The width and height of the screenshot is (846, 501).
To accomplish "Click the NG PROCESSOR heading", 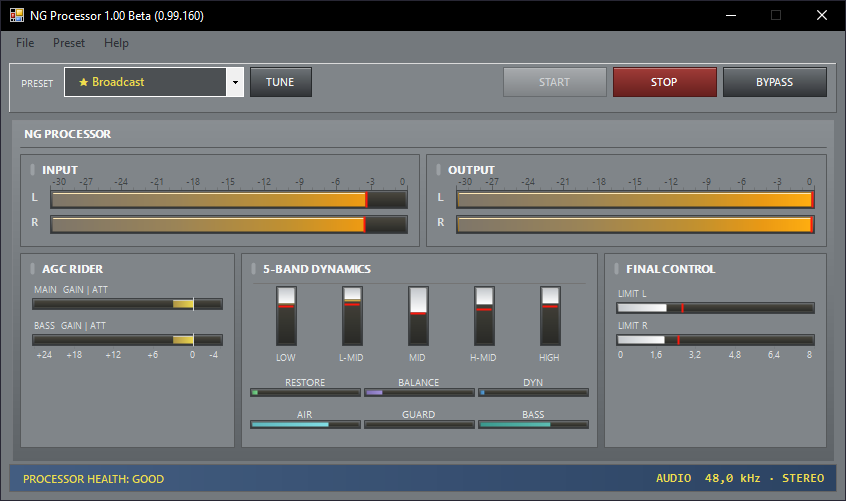I will pos(67,134).
